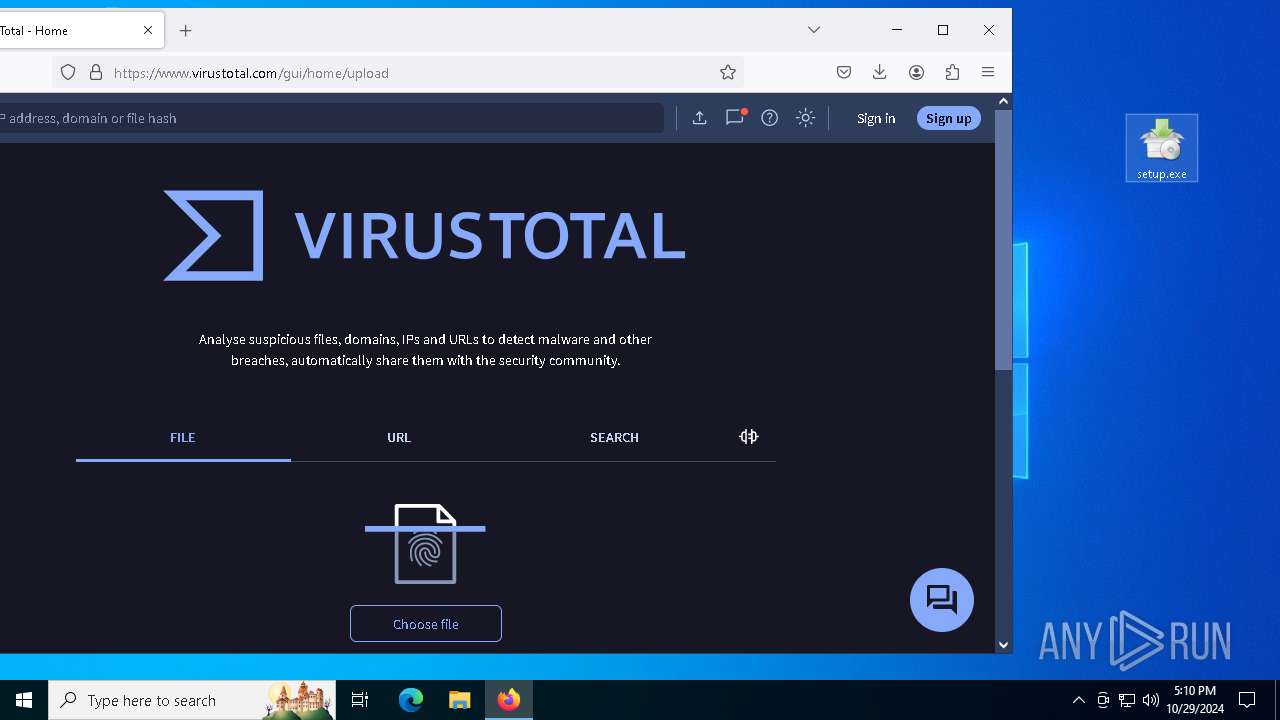Click the VirusTotal search hash field

click(x=330, y=118)
